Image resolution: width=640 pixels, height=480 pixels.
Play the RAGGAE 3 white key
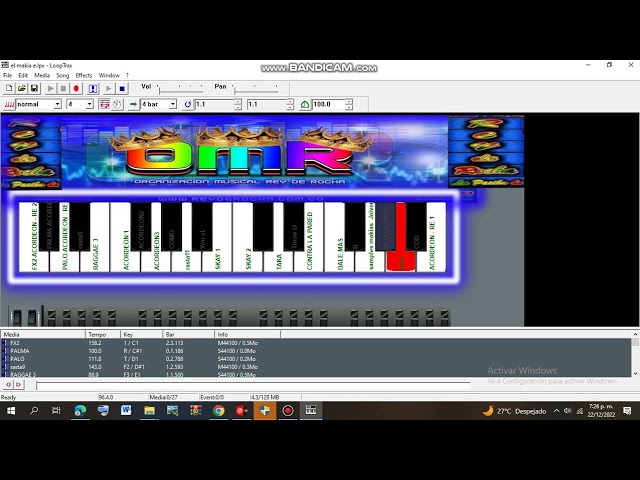pos(95,261)
